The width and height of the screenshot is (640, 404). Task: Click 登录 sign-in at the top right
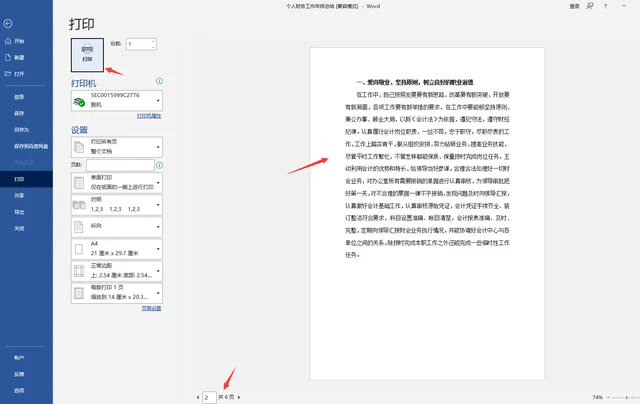point(575,6)
